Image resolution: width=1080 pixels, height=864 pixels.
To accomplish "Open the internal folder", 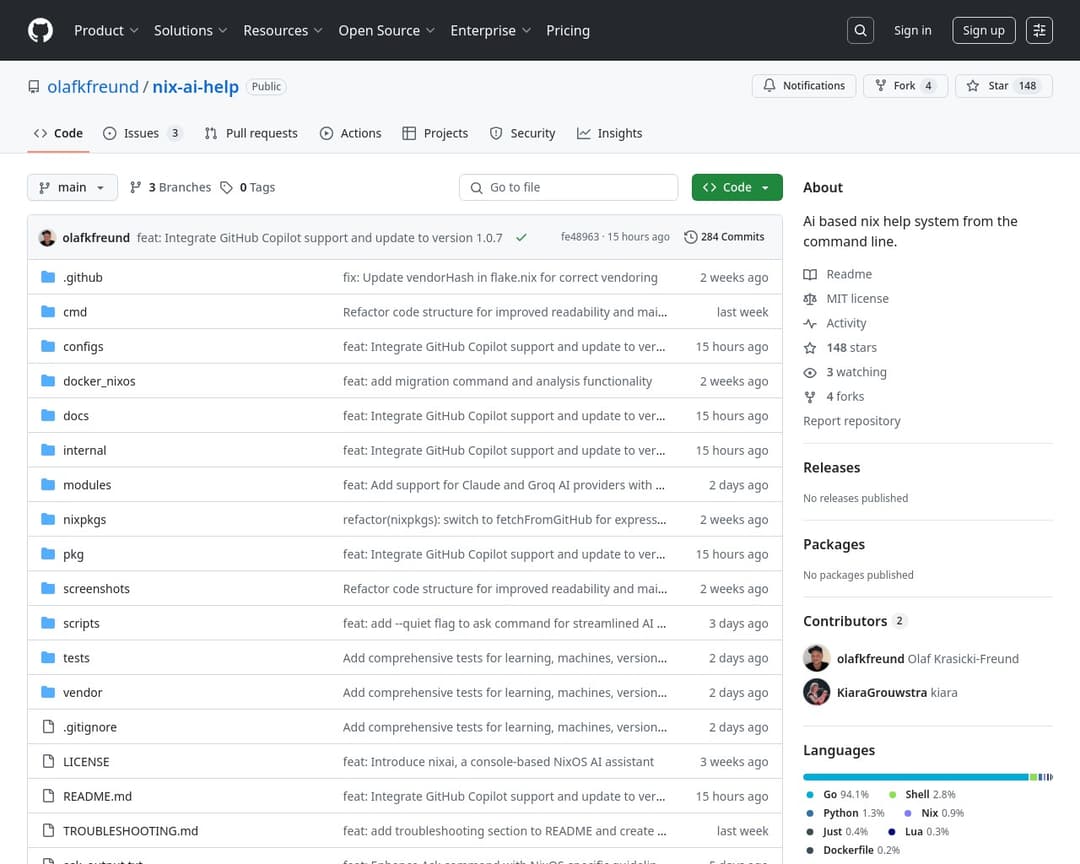I will click(85, 450).
